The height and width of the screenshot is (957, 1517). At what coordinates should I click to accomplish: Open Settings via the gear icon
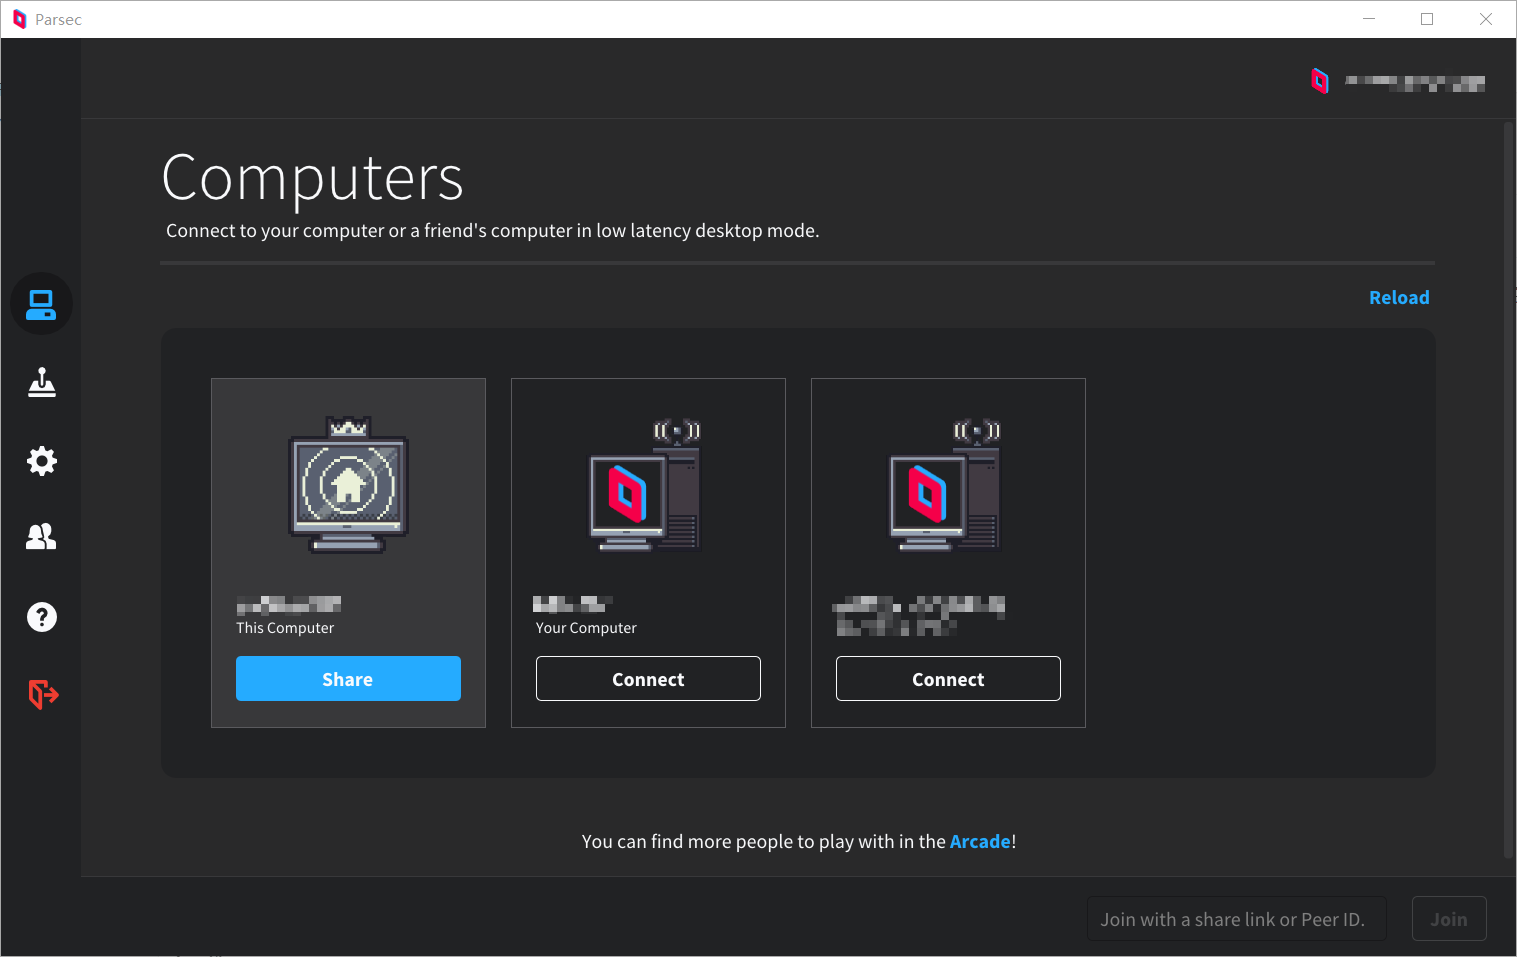pos(41,461)
